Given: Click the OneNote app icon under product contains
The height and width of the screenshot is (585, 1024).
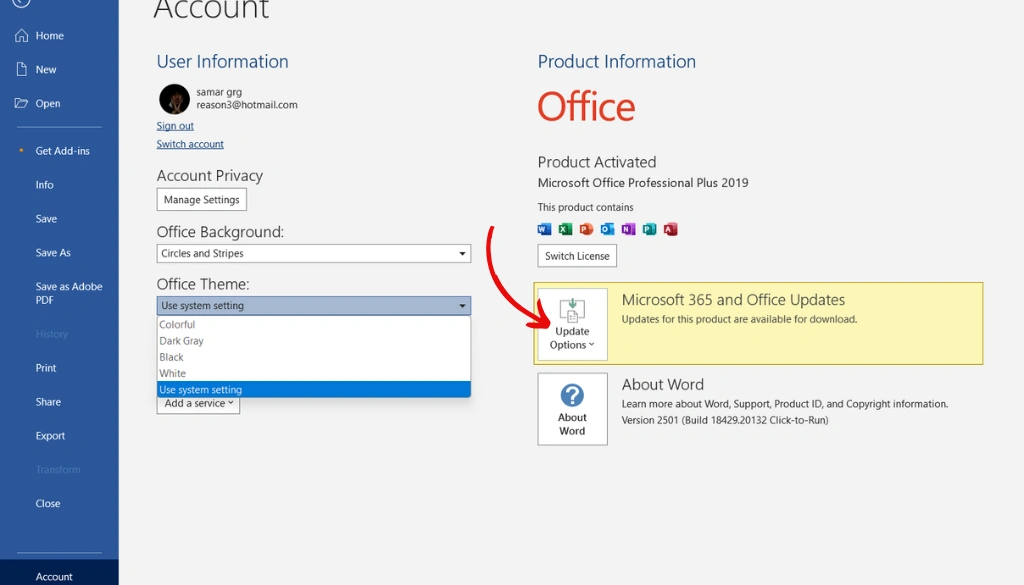Looking at the screenshot, I should [x=628, y=229].
